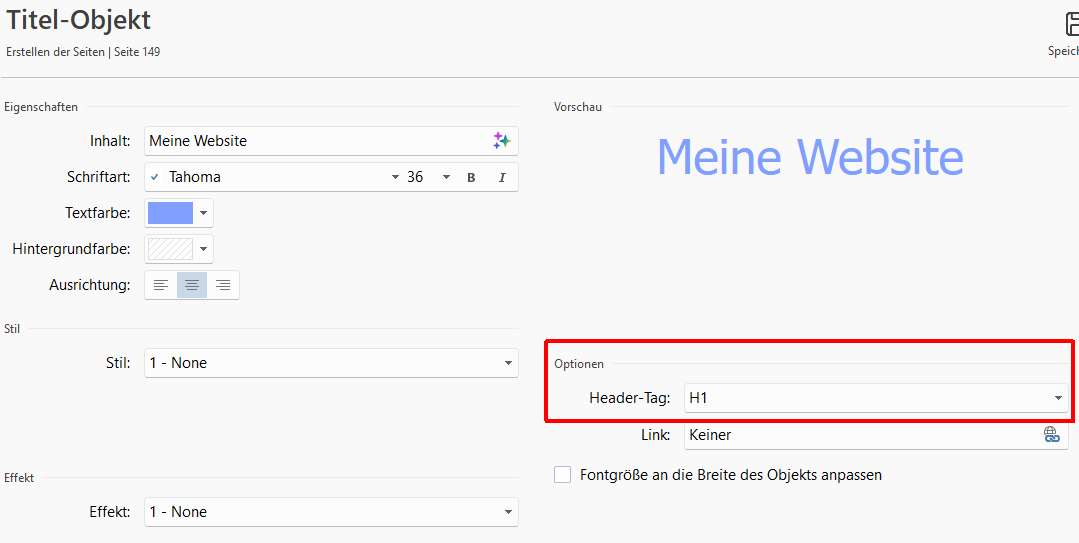This screenshot has width=1079, height=543.
Task: Enable Fontgröße an die Breite anpassen checkbox
Action: [563, 475]
